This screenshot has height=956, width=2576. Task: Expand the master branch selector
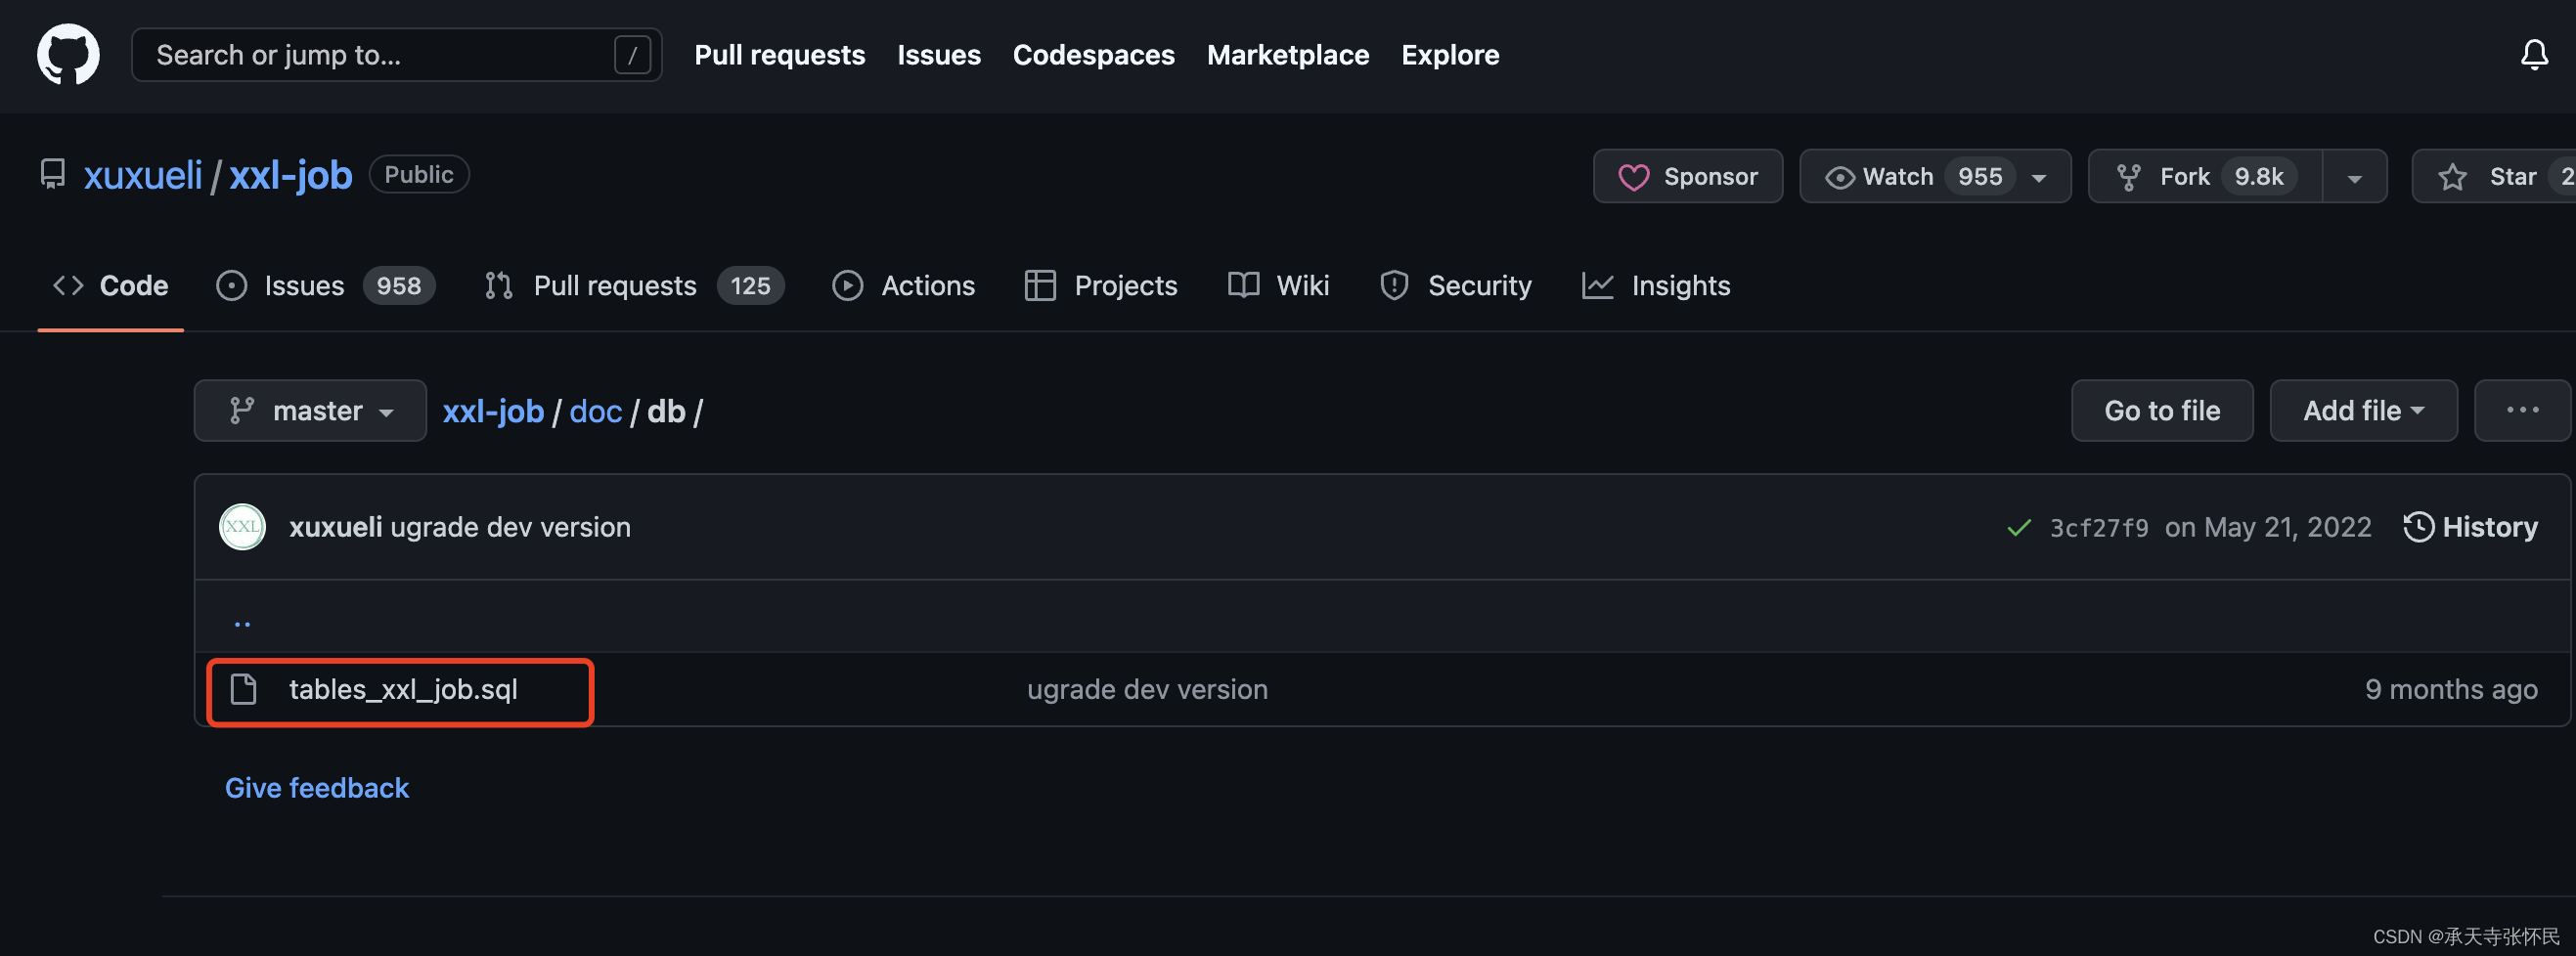coord(310,411)
